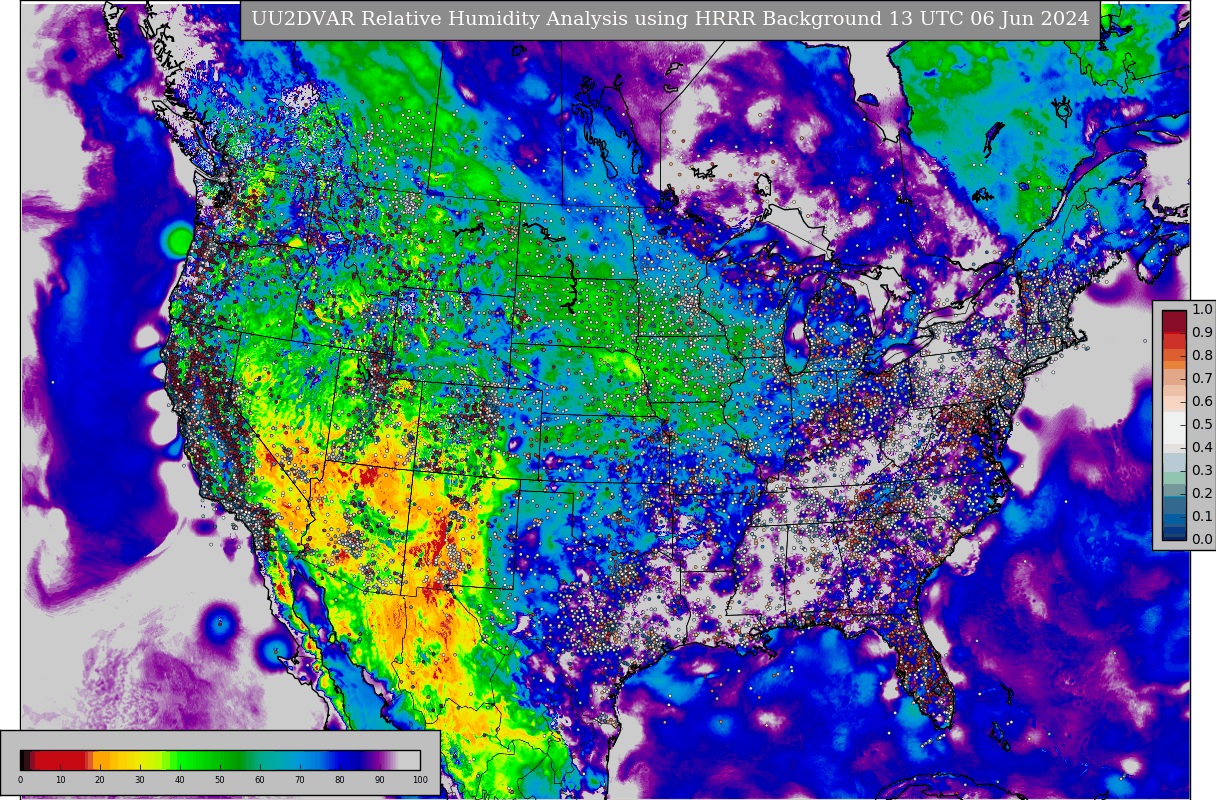Image resolution: width=1216 pixels, height=800 pixels.
Task: Click the "10" tick on the humidity colorbar
Action: tap(60, 780)
